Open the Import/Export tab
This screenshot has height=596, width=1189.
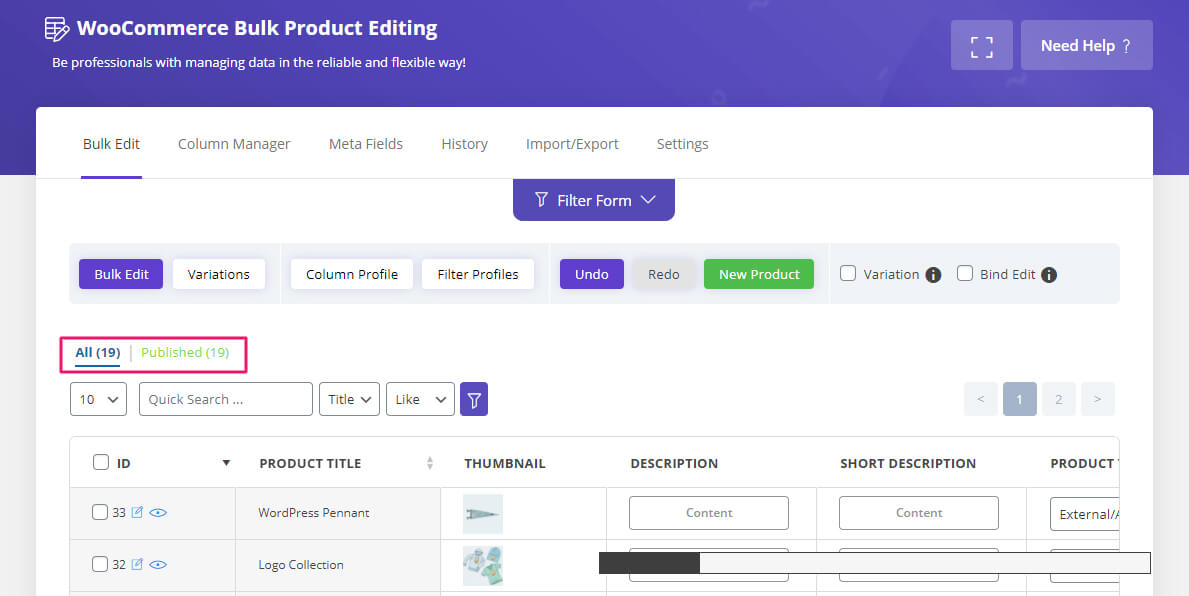click(x=572, y=144)
